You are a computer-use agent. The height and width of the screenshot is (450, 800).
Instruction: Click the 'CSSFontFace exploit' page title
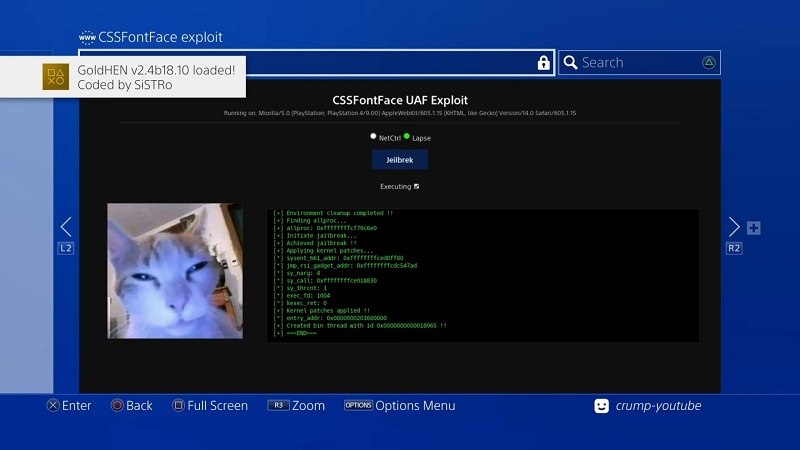160,37
